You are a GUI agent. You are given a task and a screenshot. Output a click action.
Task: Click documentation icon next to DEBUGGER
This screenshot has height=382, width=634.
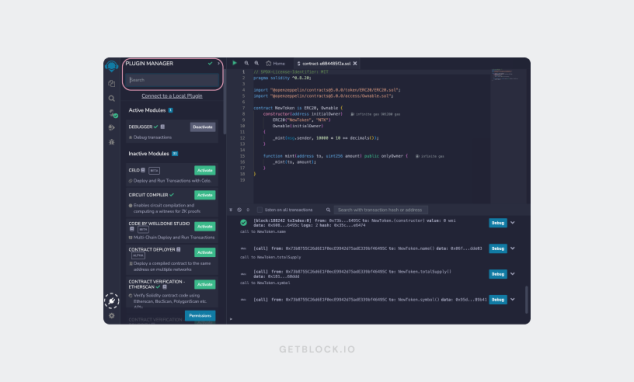[163, 127]
